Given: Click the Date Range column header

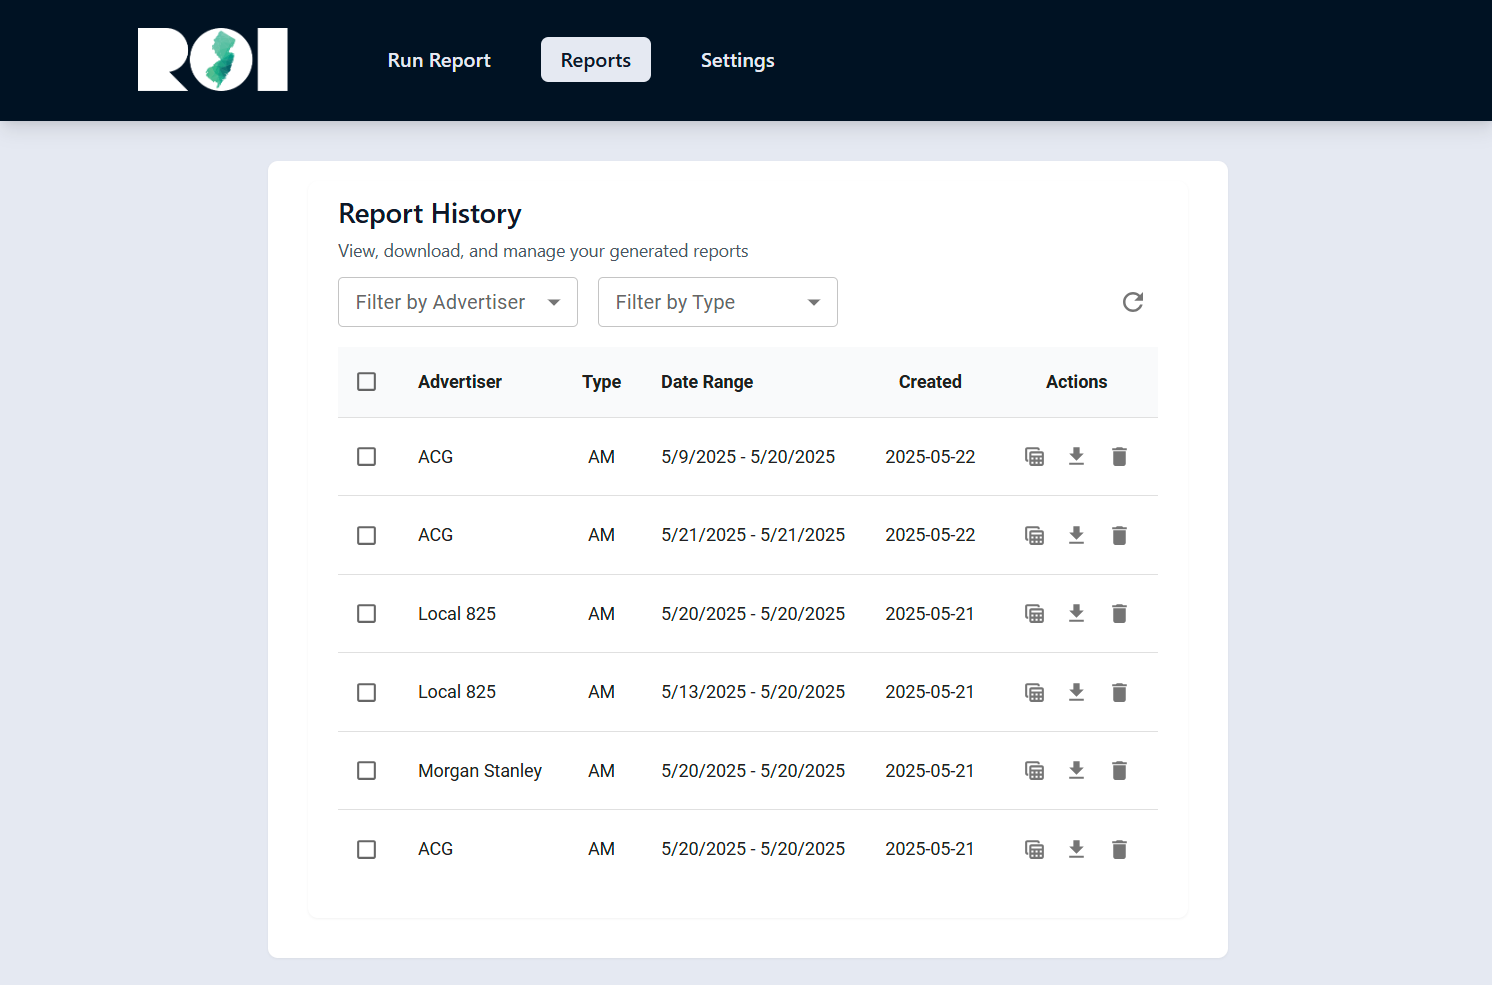Looking at the screenshot, I should coord(707,382).
